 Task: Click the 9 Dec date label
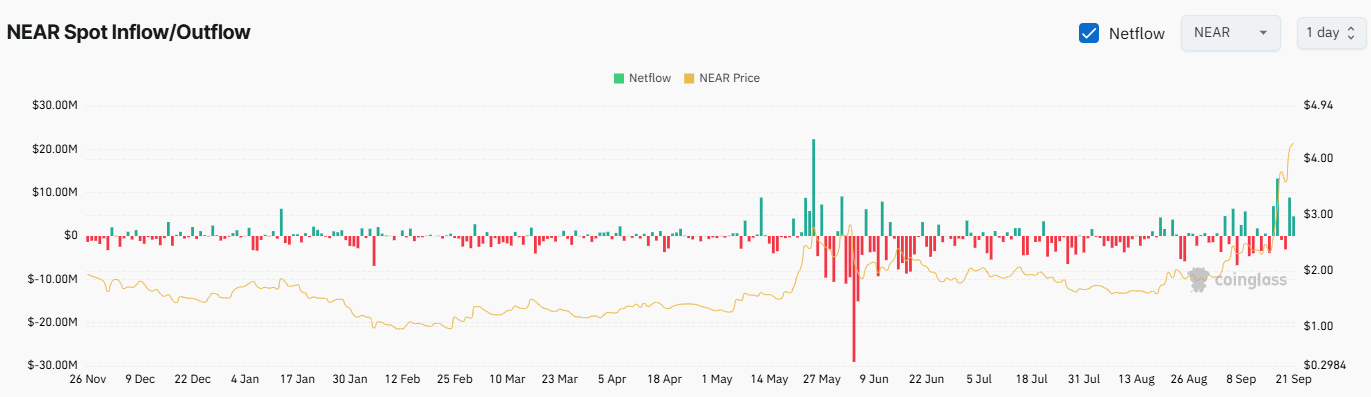[139, 380]
